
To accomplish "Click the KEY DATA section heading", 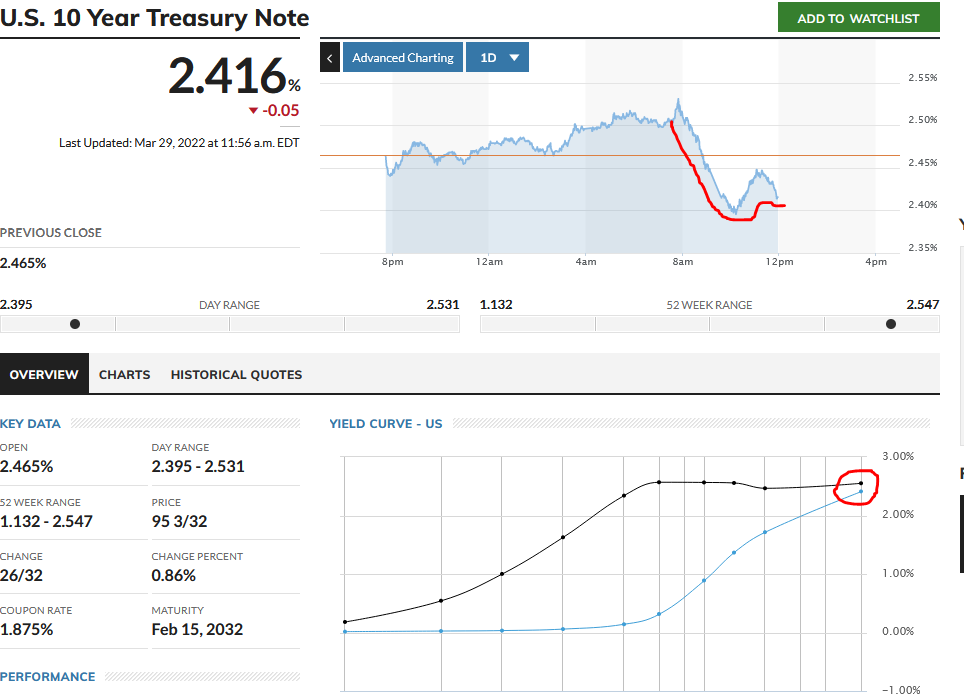I will 30,424.
